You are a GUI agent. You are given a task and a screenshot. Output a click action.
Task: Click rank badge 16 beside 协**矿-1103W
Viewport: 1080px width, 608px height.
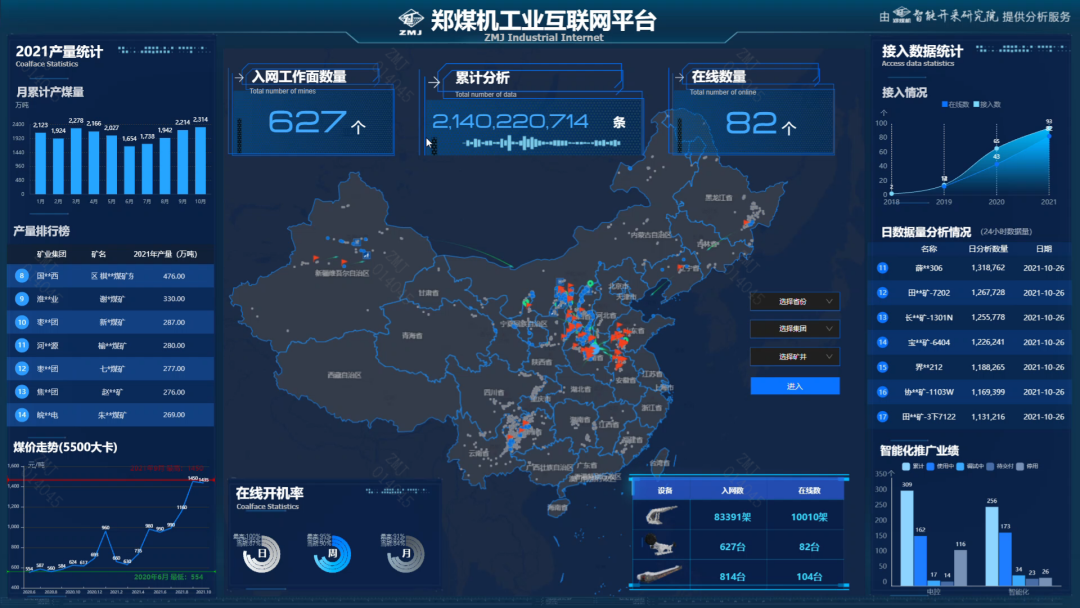coord(882,392)
